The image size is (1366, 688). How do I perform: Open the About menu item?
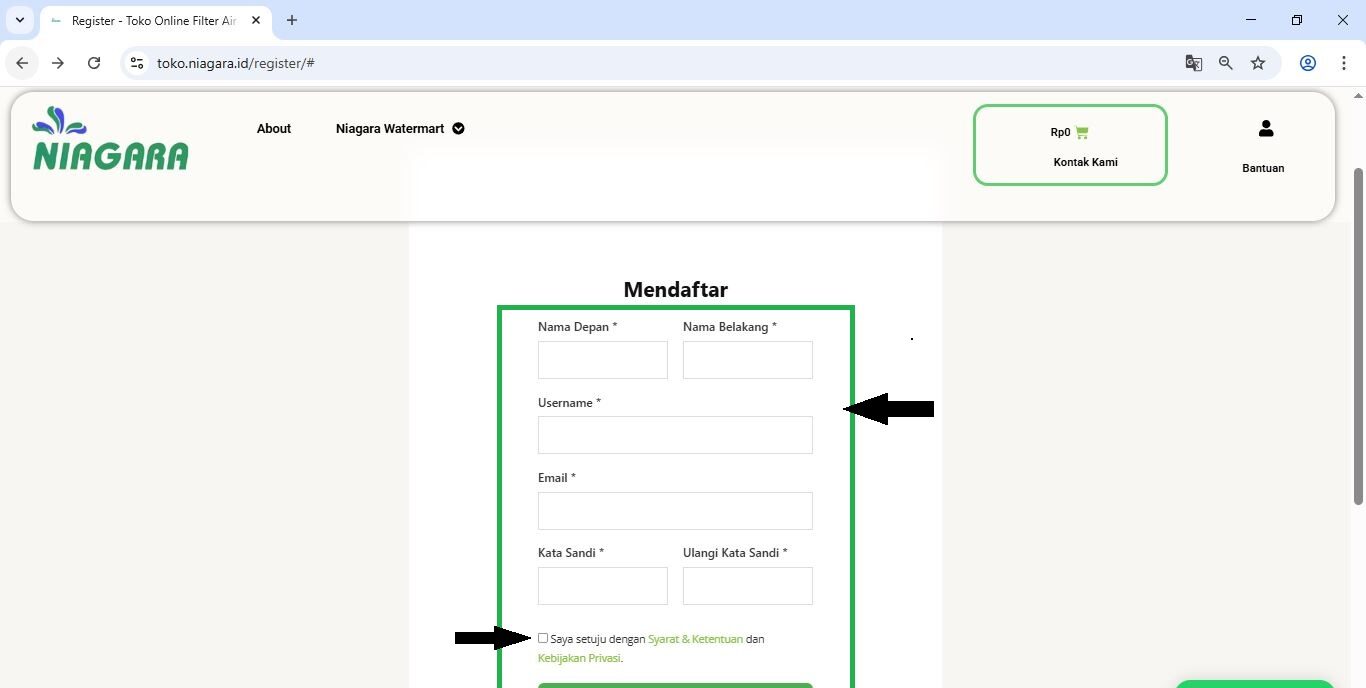(x=273, y=128)
